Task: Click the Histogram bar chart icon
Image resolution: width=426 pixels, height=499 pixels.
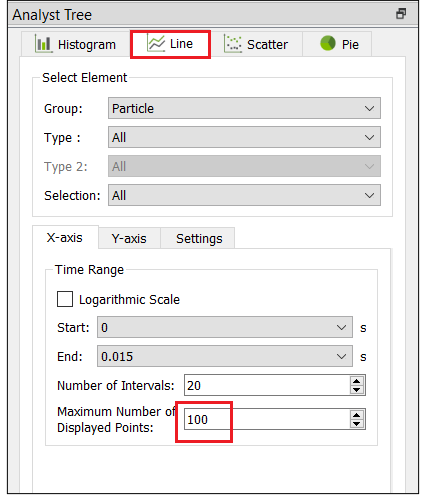Action: tap(43, 44)
